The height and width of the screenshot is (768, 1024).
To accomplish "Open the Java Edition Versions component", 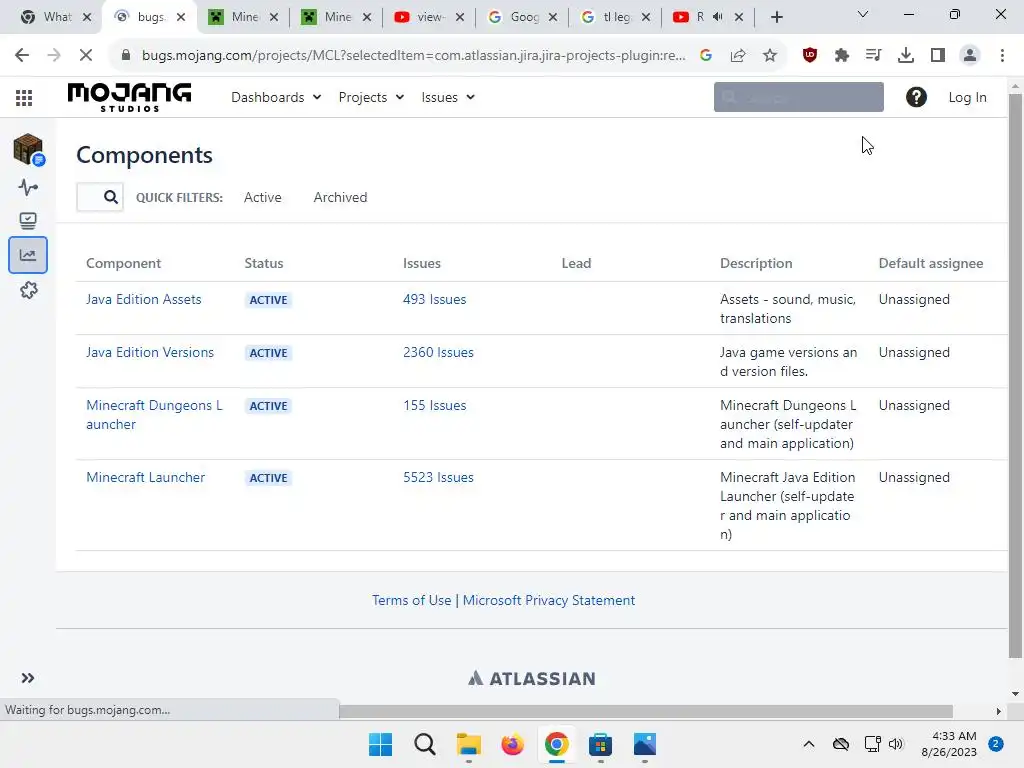I will [x=150, y=352].
